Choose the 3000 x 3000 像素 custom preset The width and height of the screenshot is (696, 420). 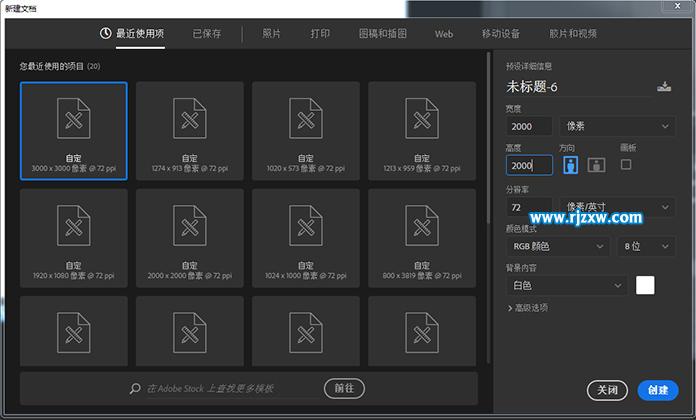tap(74, 131)
